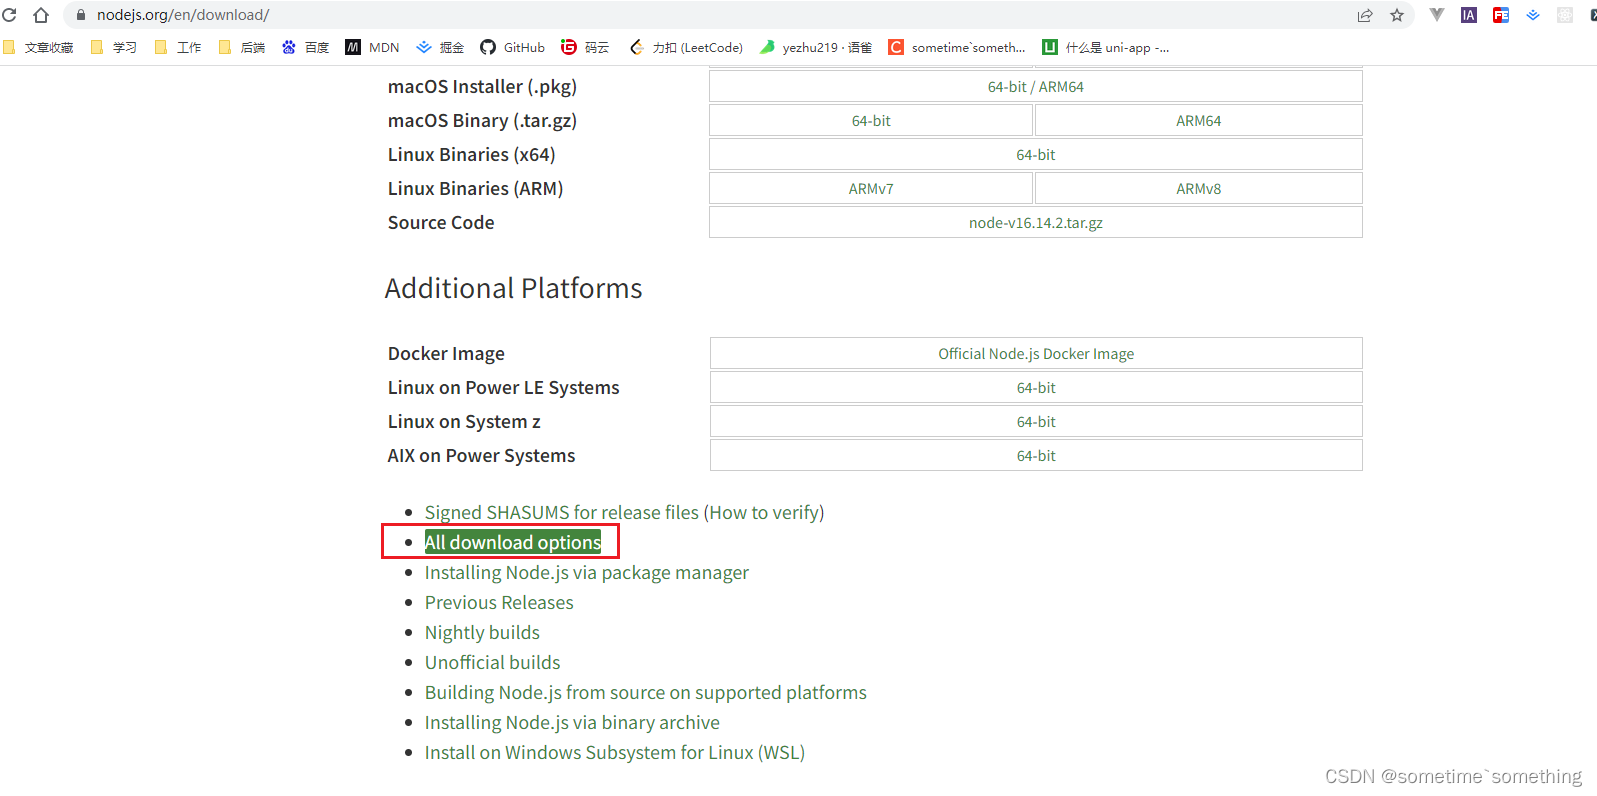This screenshot has height=796, width=1597.
Task: Download macOS Installer 64-bit / ARM64
Action: pyautogui.click(x=1036, y=87)
